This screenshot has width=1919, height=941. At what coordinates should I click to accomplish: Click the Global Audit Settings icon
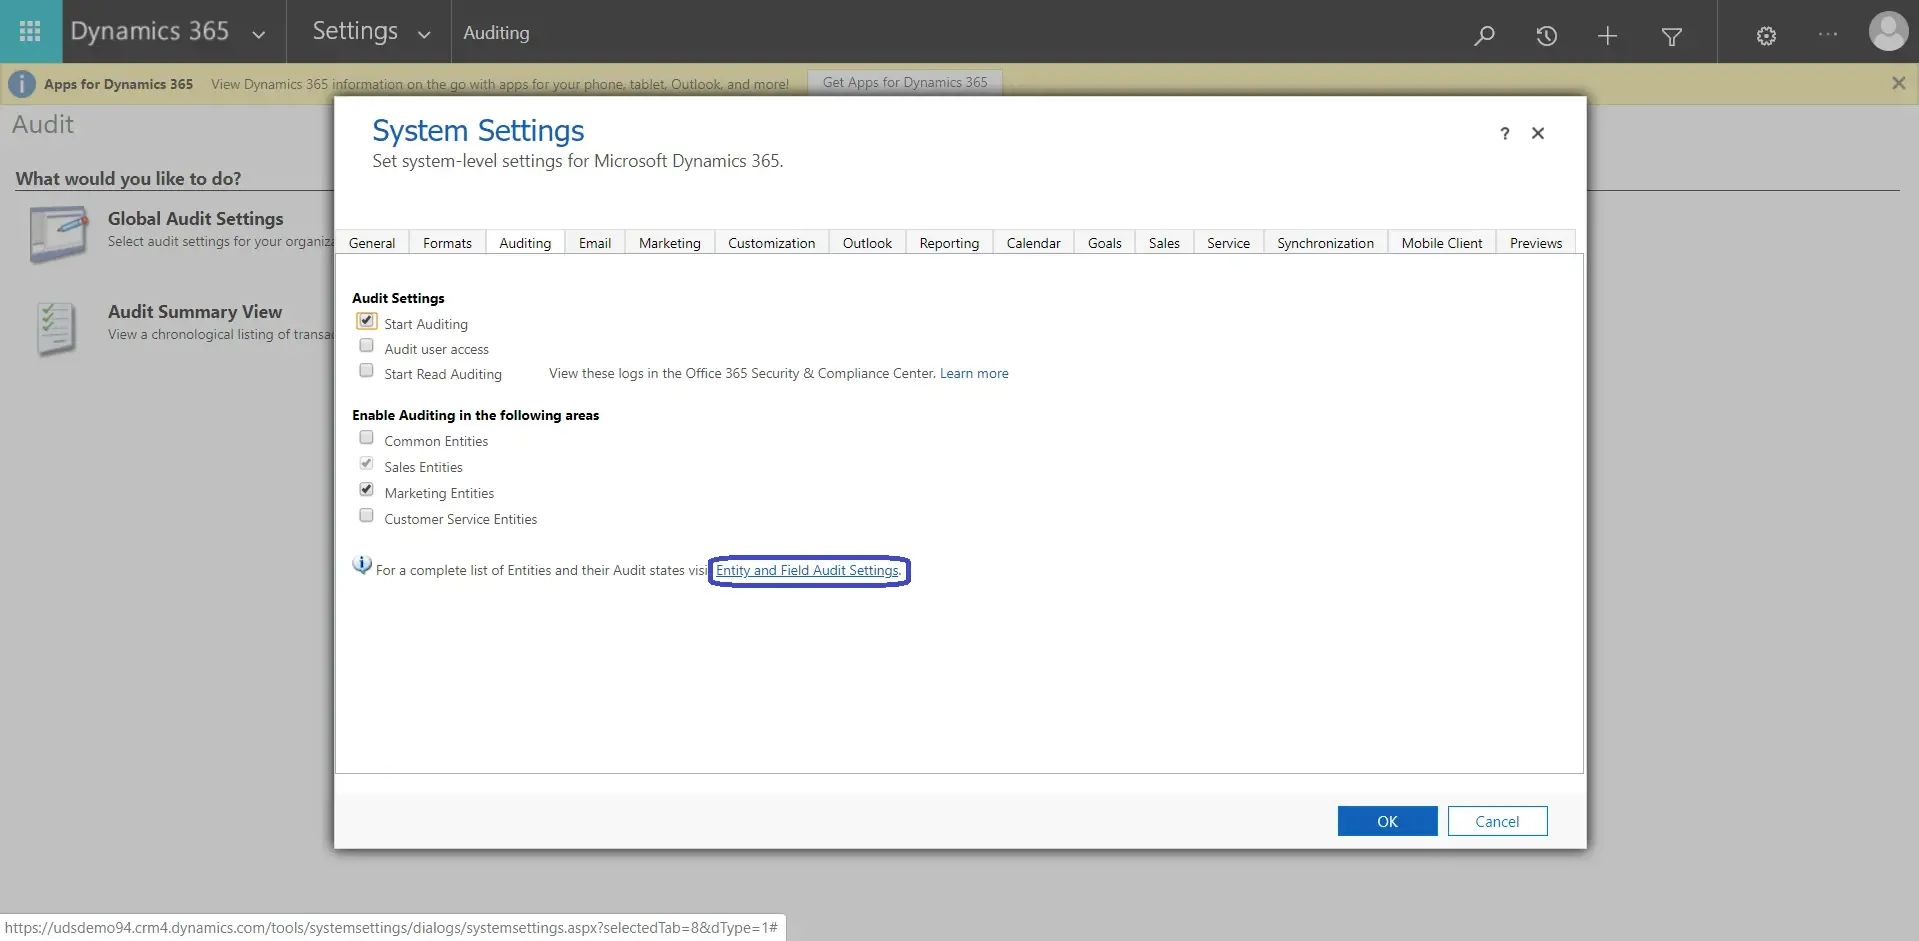point(58,234)
